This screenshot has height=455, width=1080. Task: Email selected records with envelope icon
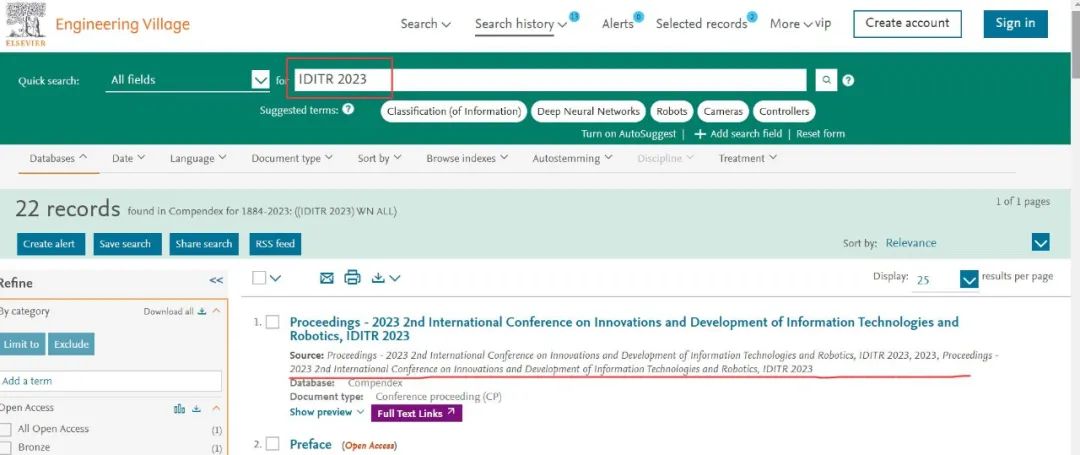327,278
